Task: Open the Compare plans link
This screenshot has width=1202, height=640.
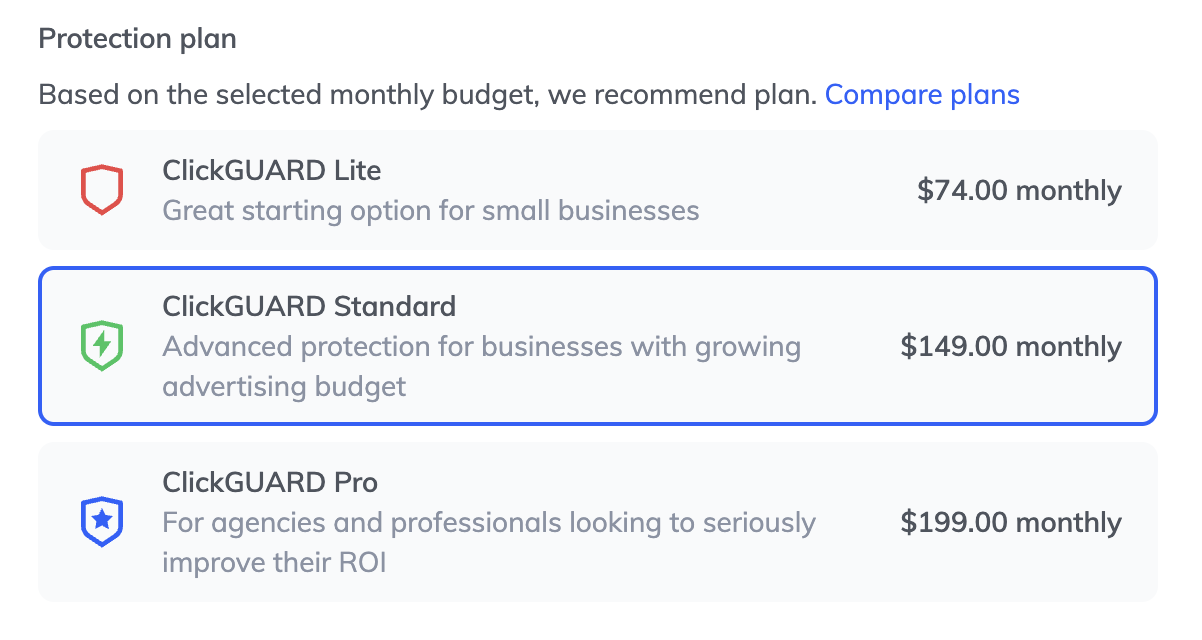Action: [922, 95]
